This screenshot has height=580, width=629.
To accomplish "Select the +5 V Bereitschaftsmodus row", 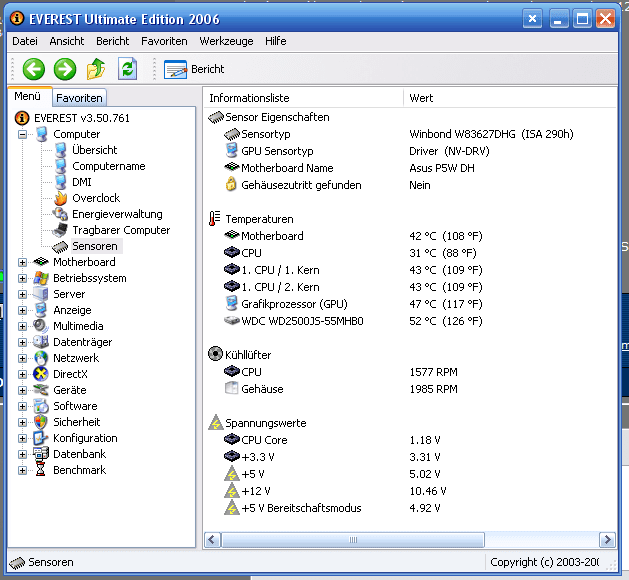I will (410, 508).
